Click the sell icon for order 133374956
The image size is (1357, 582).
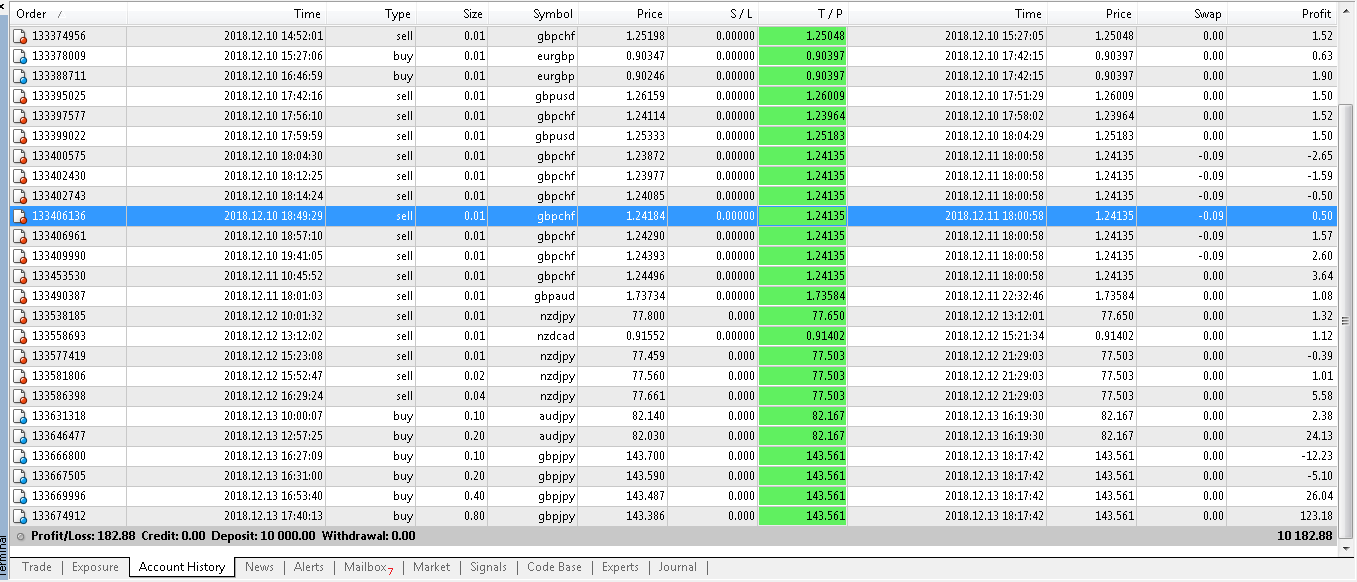point(20,36)
